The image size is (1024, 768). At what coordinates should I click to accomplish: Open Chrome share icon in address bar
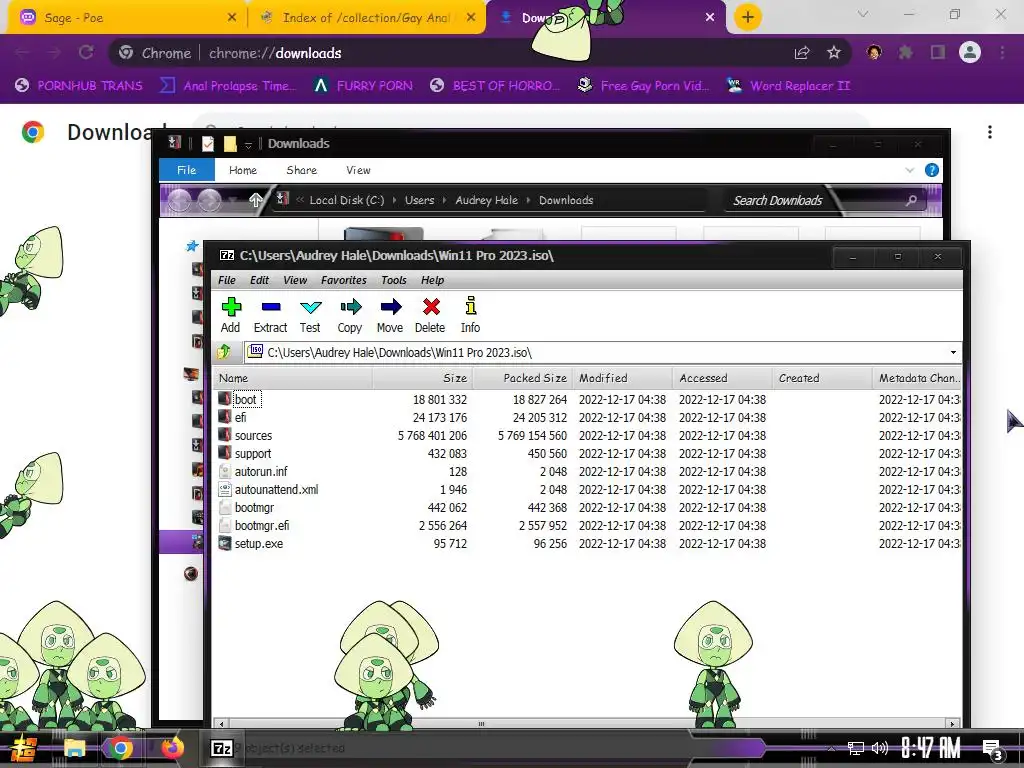(802, 53)
